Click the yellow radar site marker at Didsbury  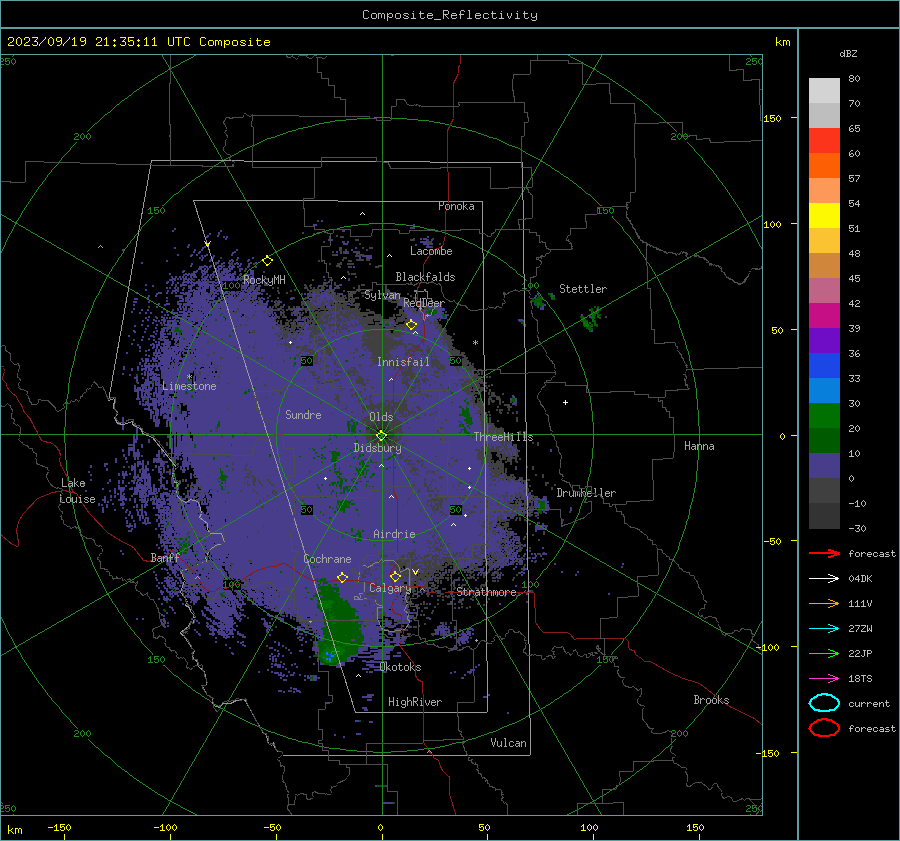point(381,435)
